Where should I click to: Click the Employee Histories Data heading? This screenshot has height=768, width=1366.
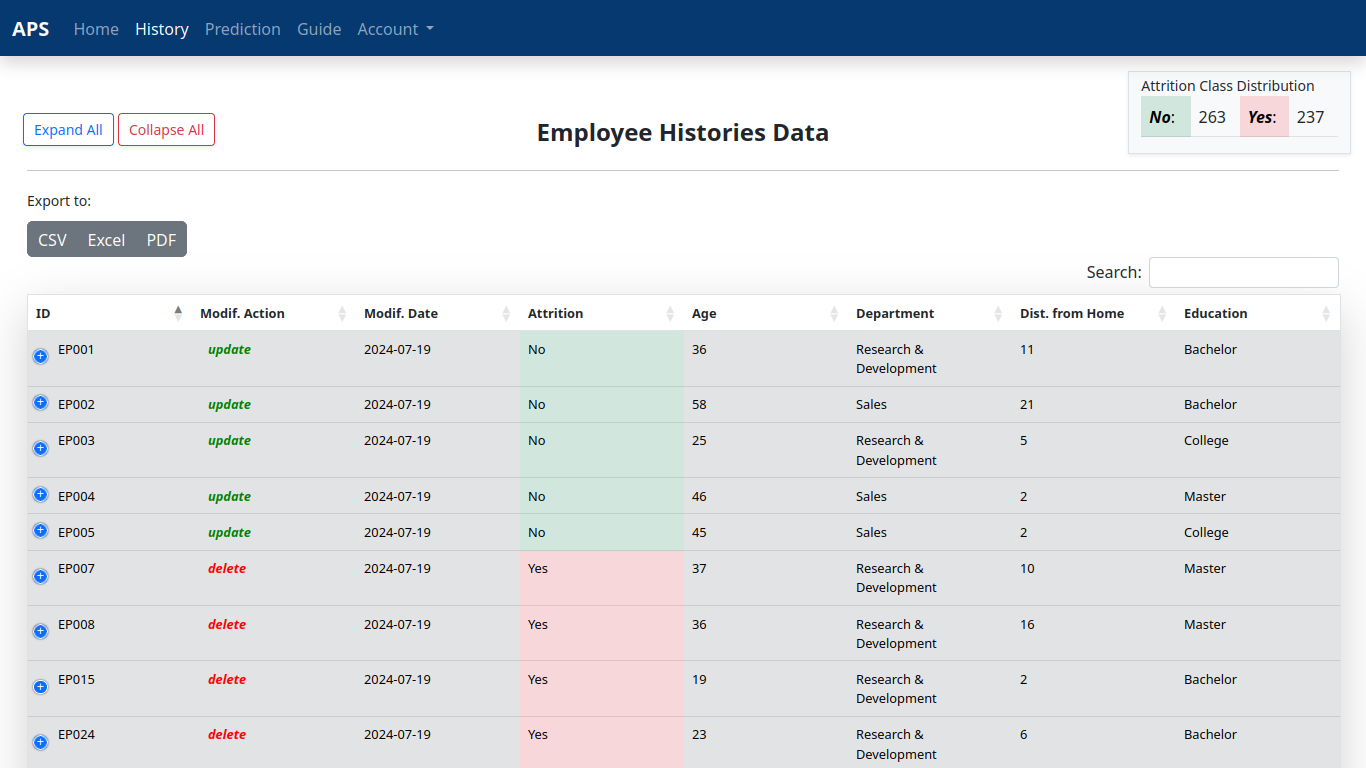[683, 133]
